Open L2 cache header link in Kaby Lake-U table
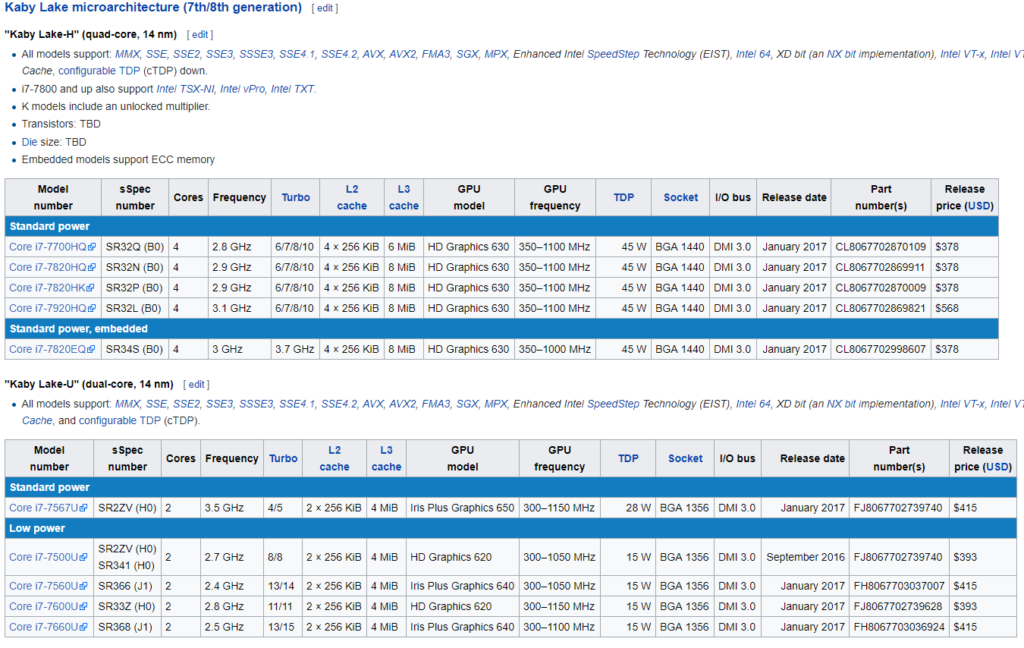1024x648 pixels. pyautogui.click(x=334, y=459)
